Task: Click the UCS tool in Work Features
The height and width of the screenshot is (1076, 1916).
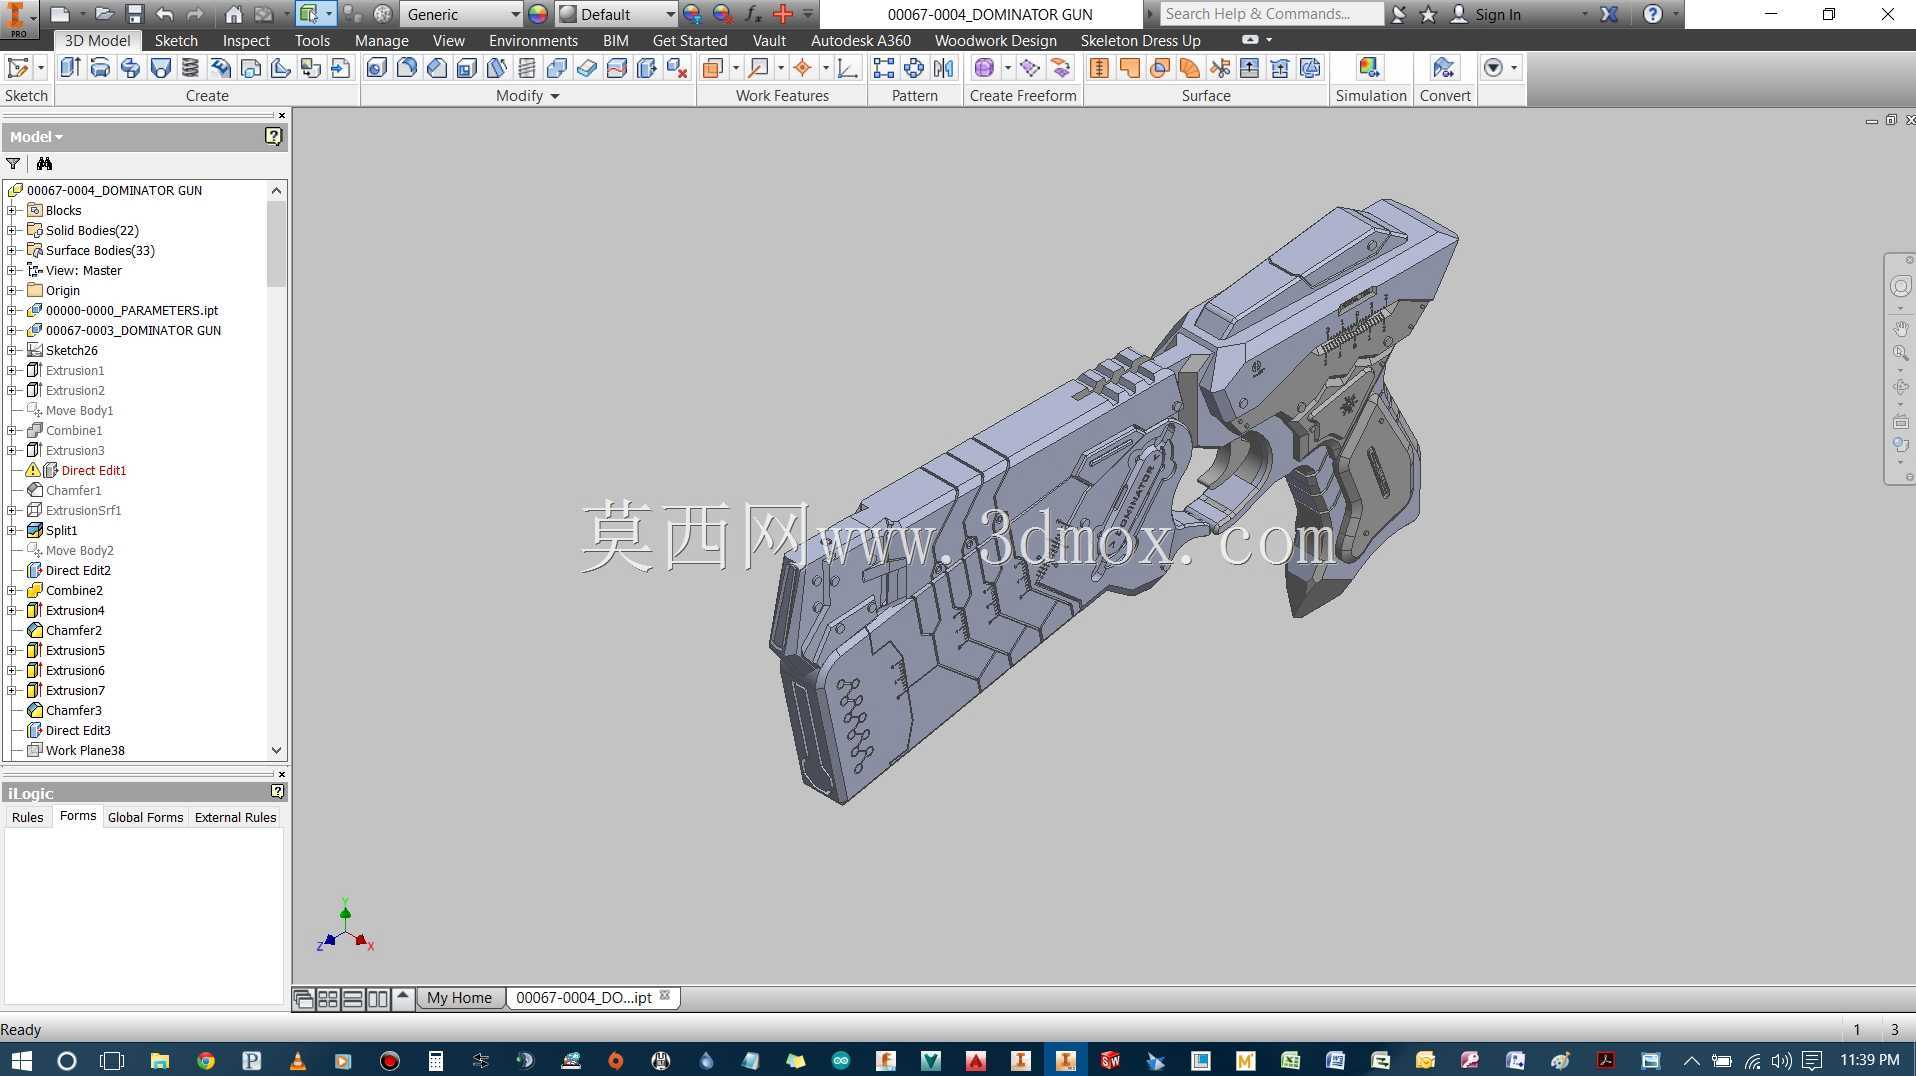Action: [x=847, y=68]
